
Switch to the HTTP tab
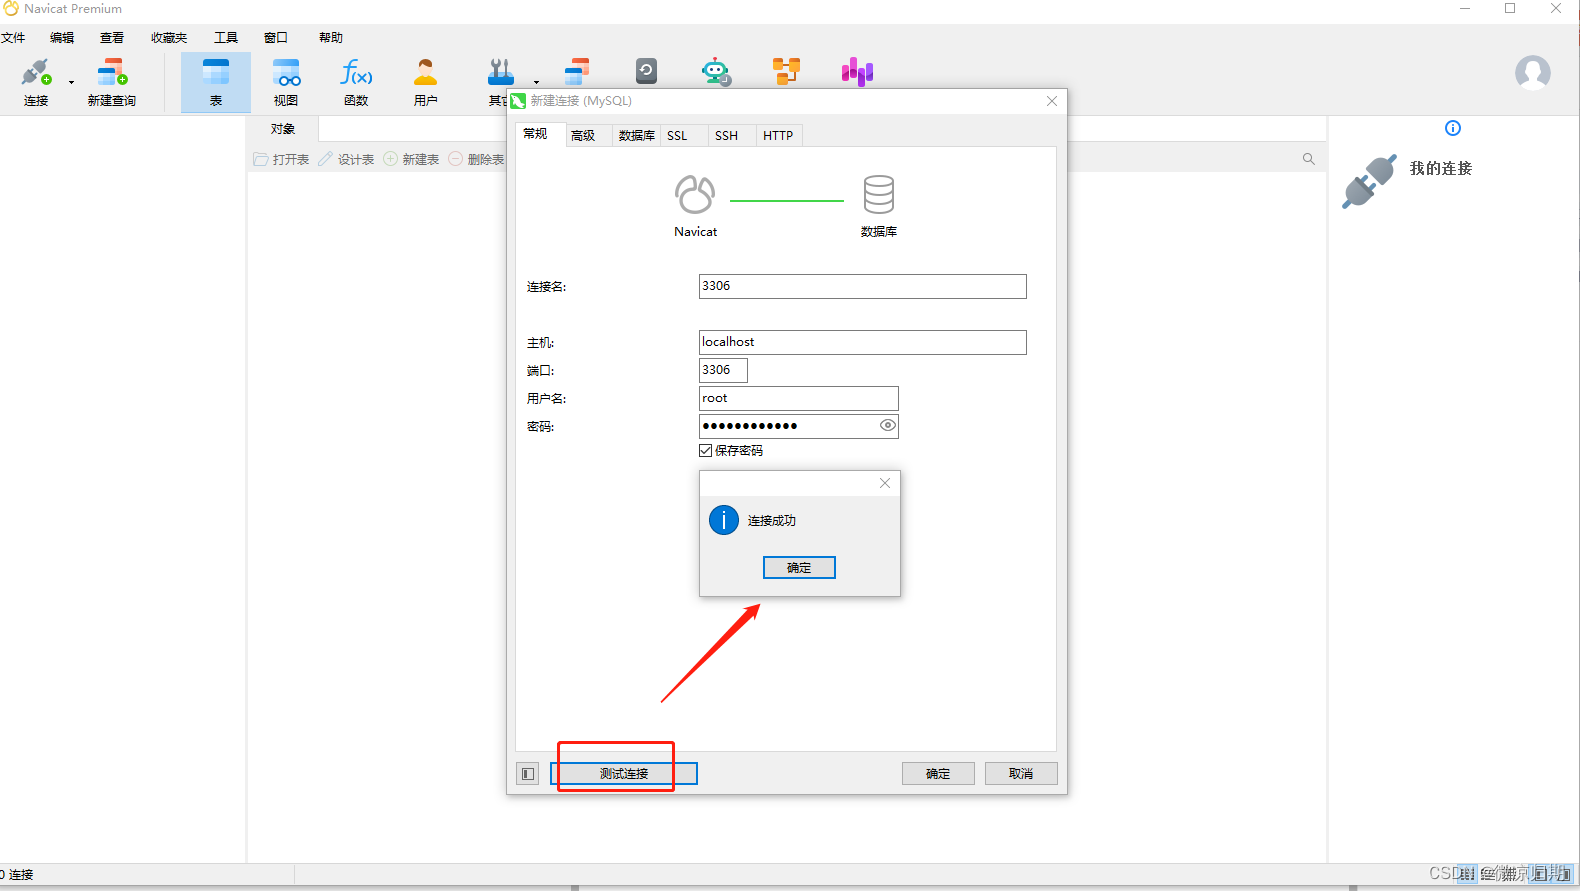[x=778, y=136]
